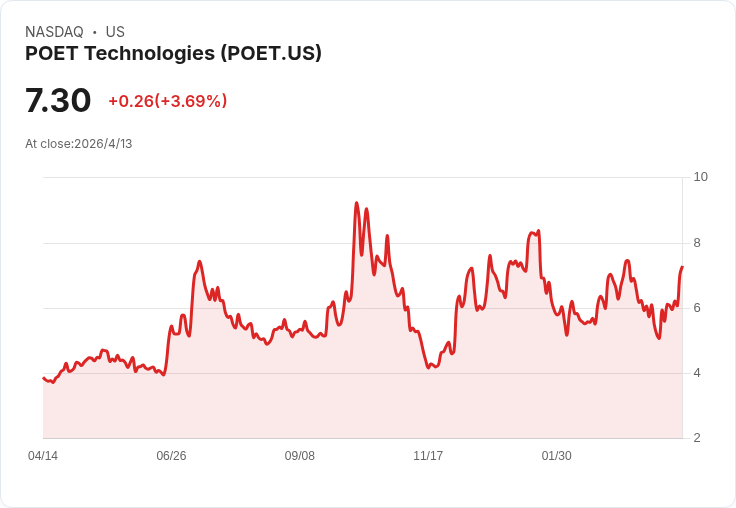Viewport: 736px width, 508px height.
Task: Click the US market label
Action: [x=115, y=32]
